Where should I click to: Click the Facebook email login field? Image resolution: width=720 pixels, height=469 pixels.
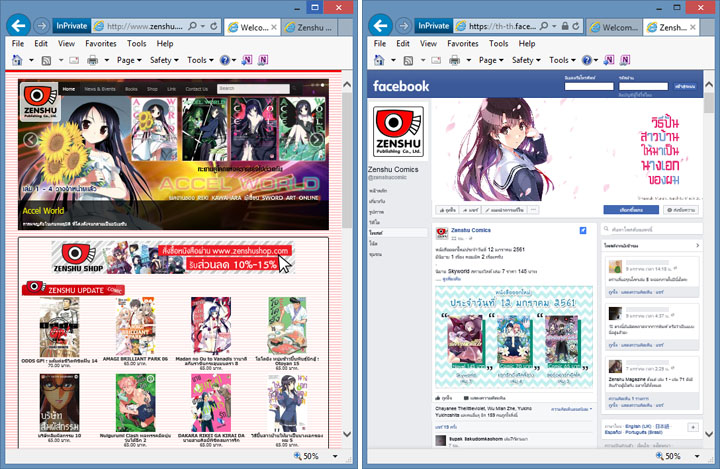[589, 86]
